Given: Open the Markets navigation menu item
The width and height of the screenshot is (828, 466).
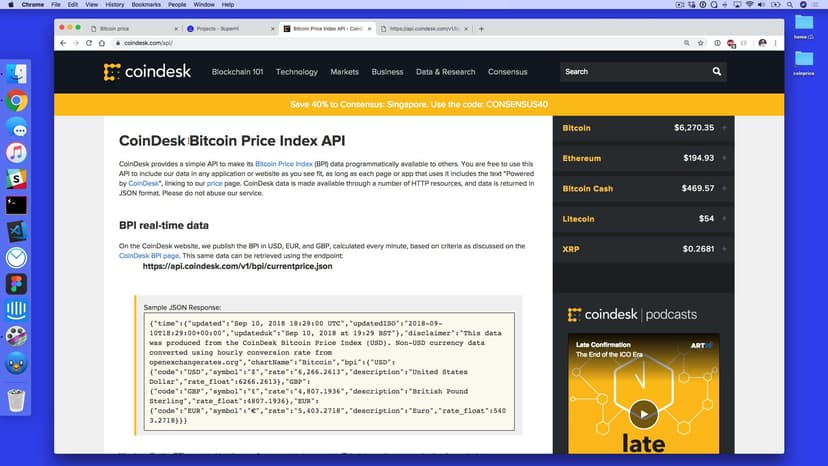Looking at the screenshot, I should 344,72.
